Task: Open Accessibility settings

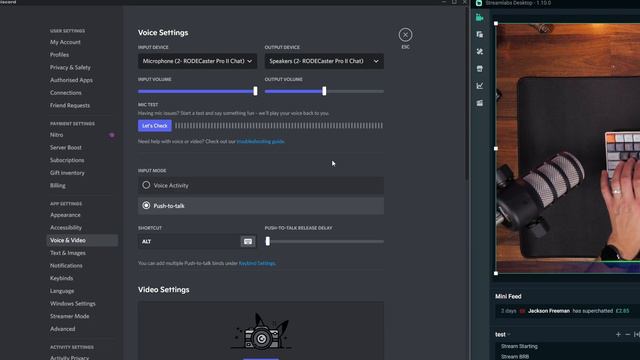Action: (66, 227)
